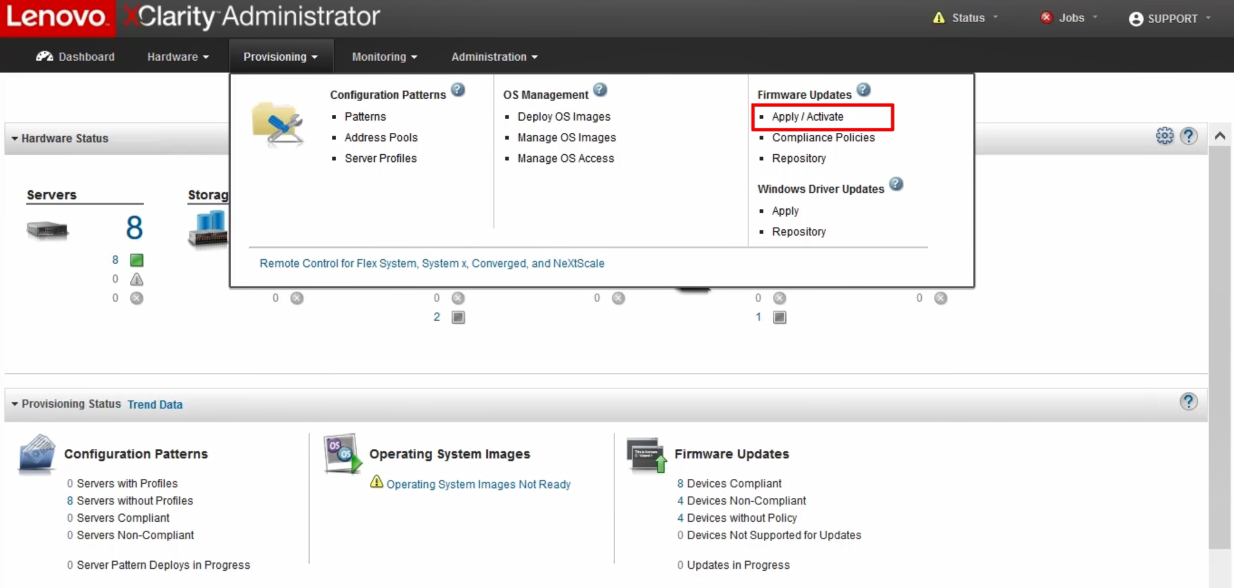The image size is (1234, 588).
Task: Open Operating System Images Not Ready link
Action: (479, 485)
